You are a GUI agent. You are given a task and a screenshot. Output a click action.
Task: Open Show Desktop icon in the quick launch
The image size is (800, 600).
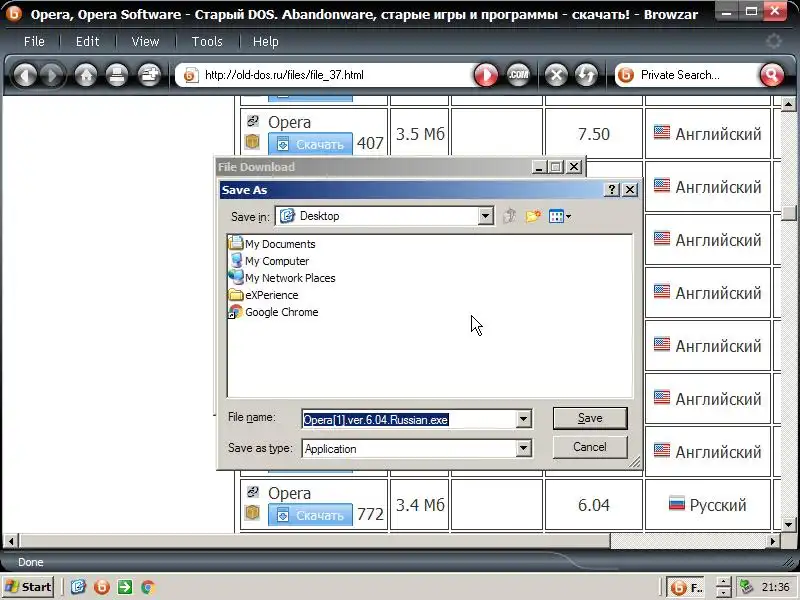(78, 587)
